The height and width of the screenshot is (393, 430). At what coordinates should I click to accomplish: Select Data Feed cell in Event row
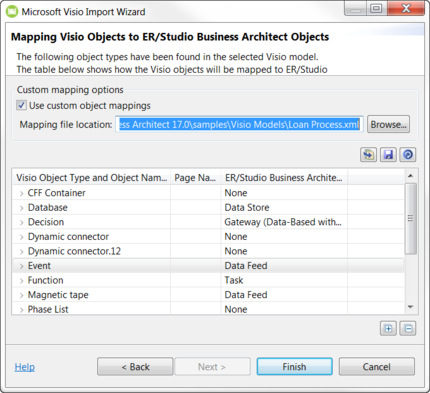pos(284,266)
